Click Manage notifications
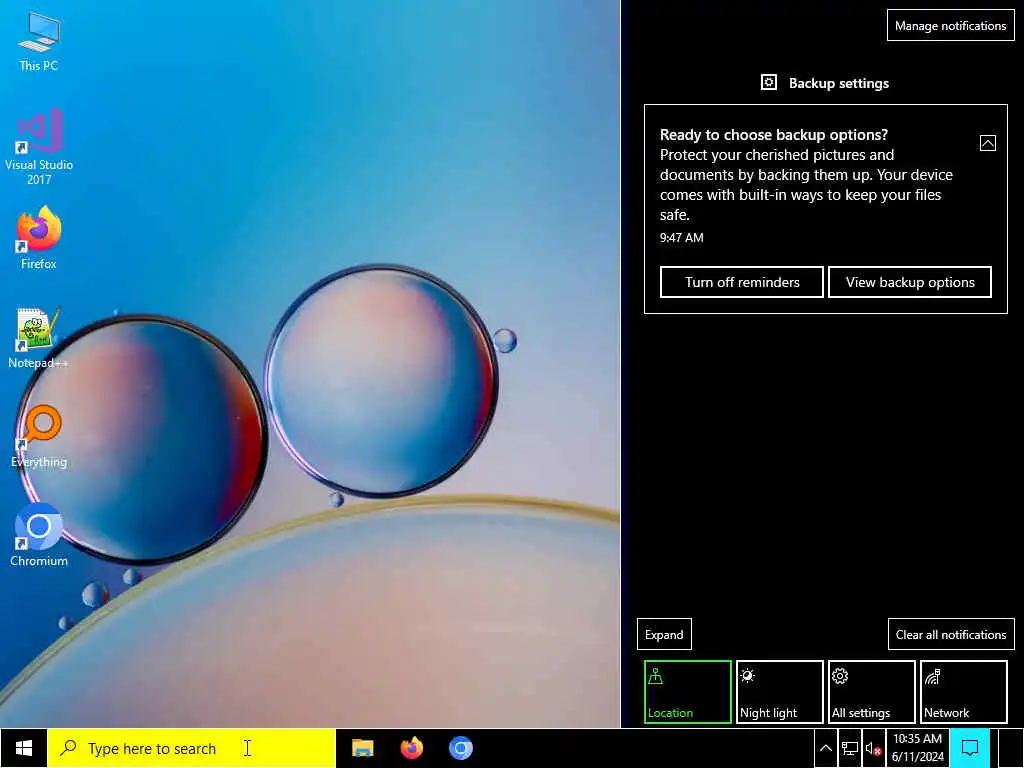1024x768 pixels. click(x=951, y=25)
